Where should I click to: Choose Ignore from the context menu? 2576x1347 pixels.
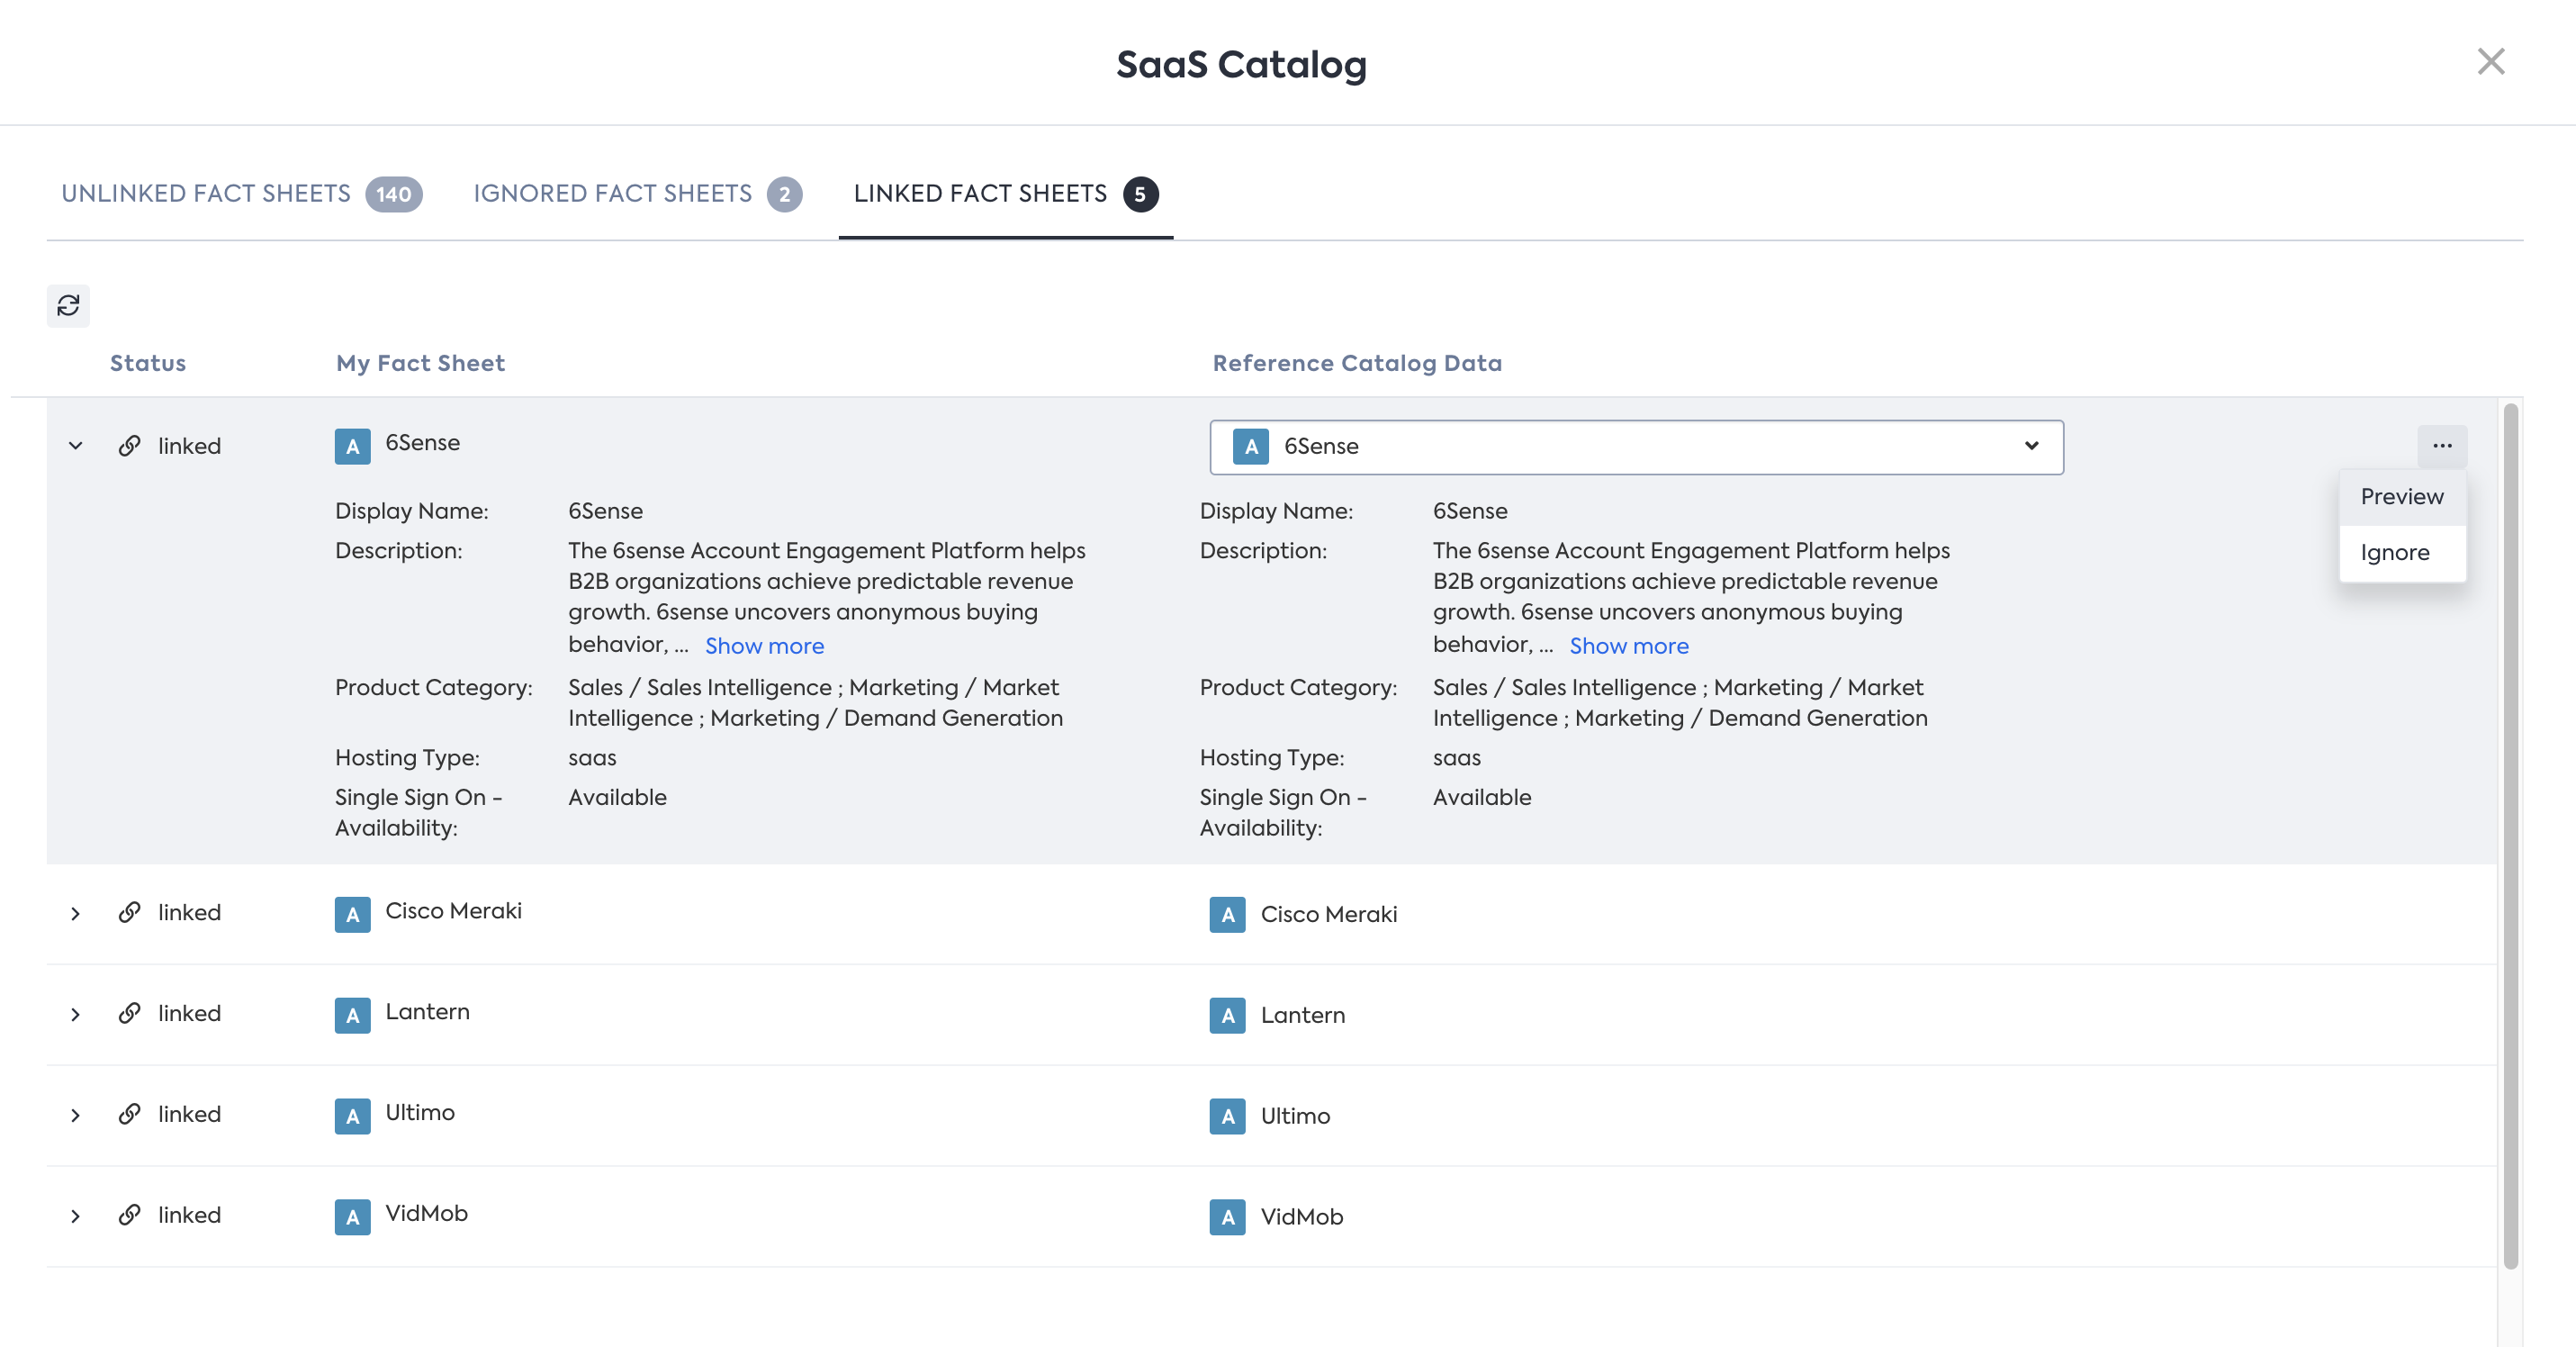(2394, 553)
